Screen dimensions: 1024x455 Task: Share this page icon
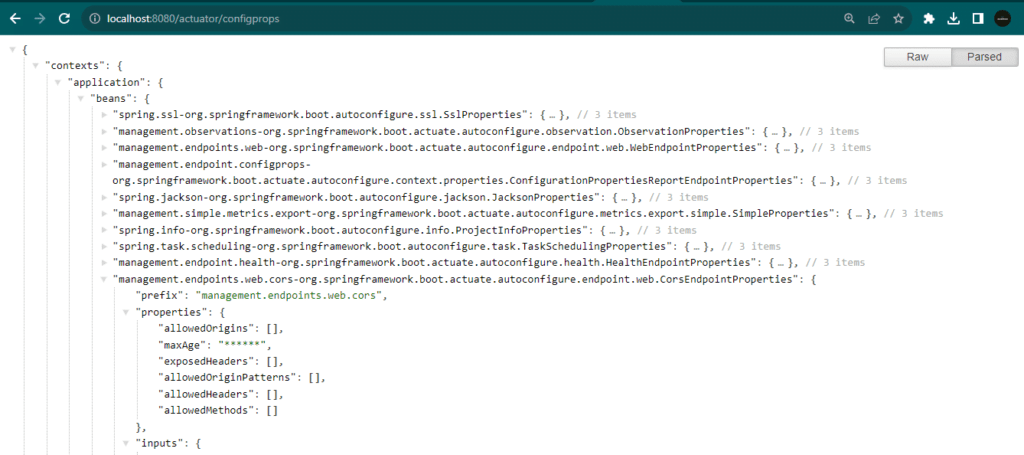click(874, 19)
